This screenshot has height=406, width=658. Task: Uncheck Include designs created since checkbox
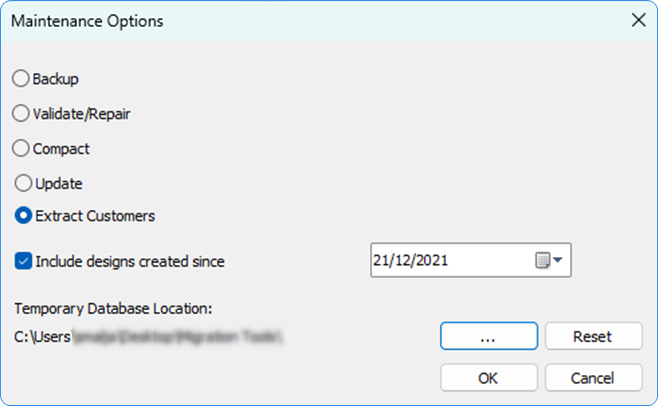tap(23, 262)
